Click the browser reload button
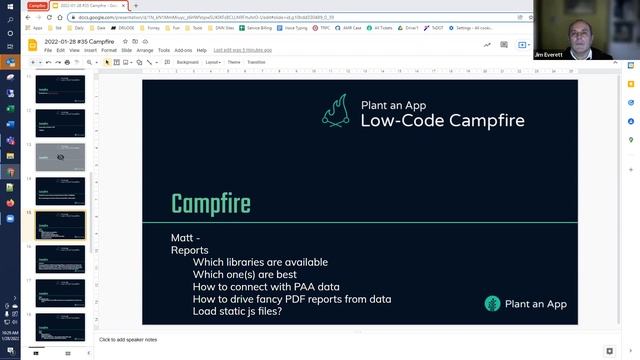 point(49,18)
